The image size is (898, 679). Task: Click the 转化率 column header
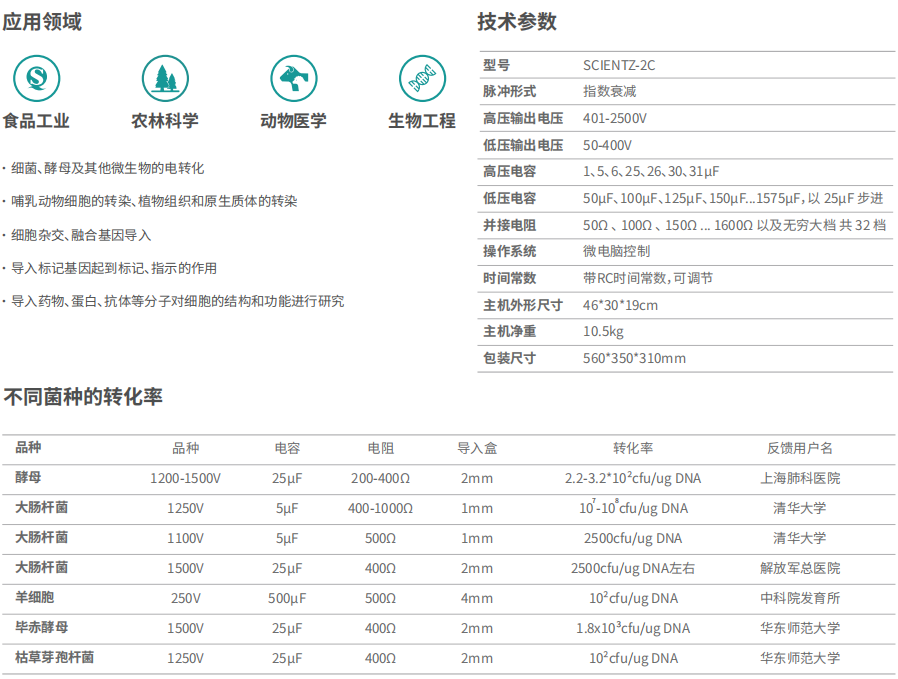(x=633, y=449)
